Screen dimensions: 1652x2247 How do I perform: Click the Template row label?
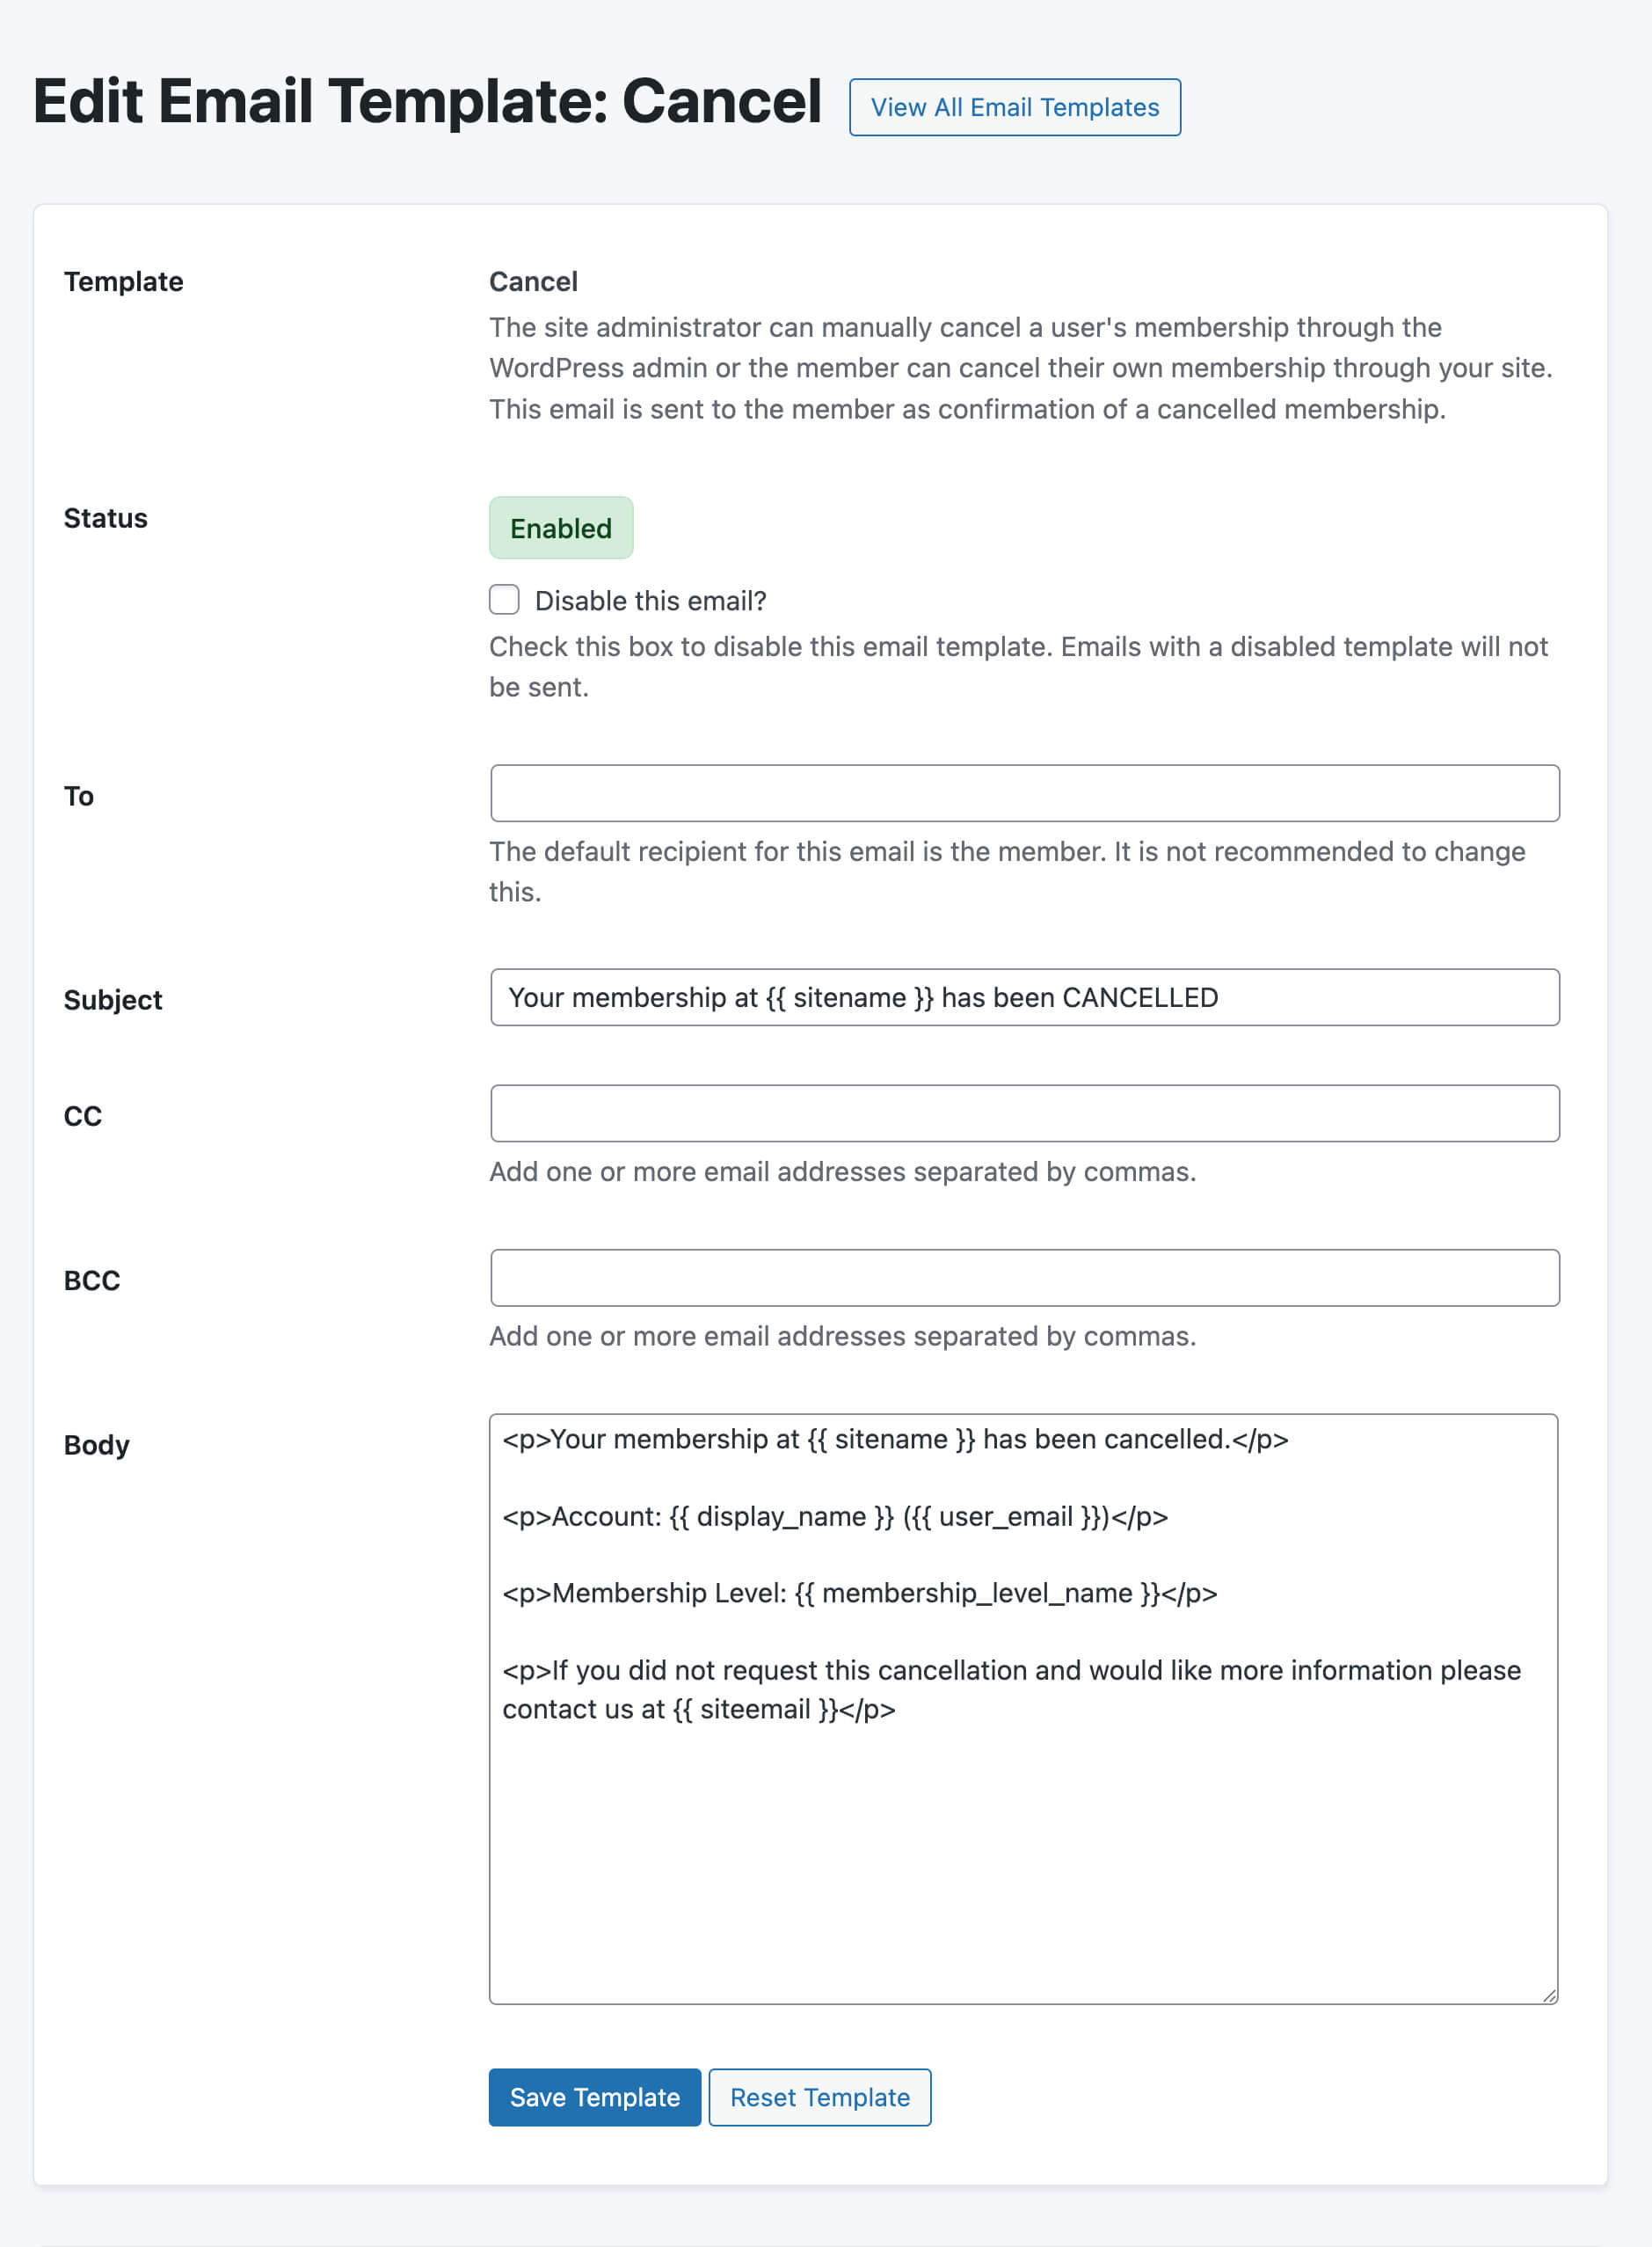click(x=123, y=281)
